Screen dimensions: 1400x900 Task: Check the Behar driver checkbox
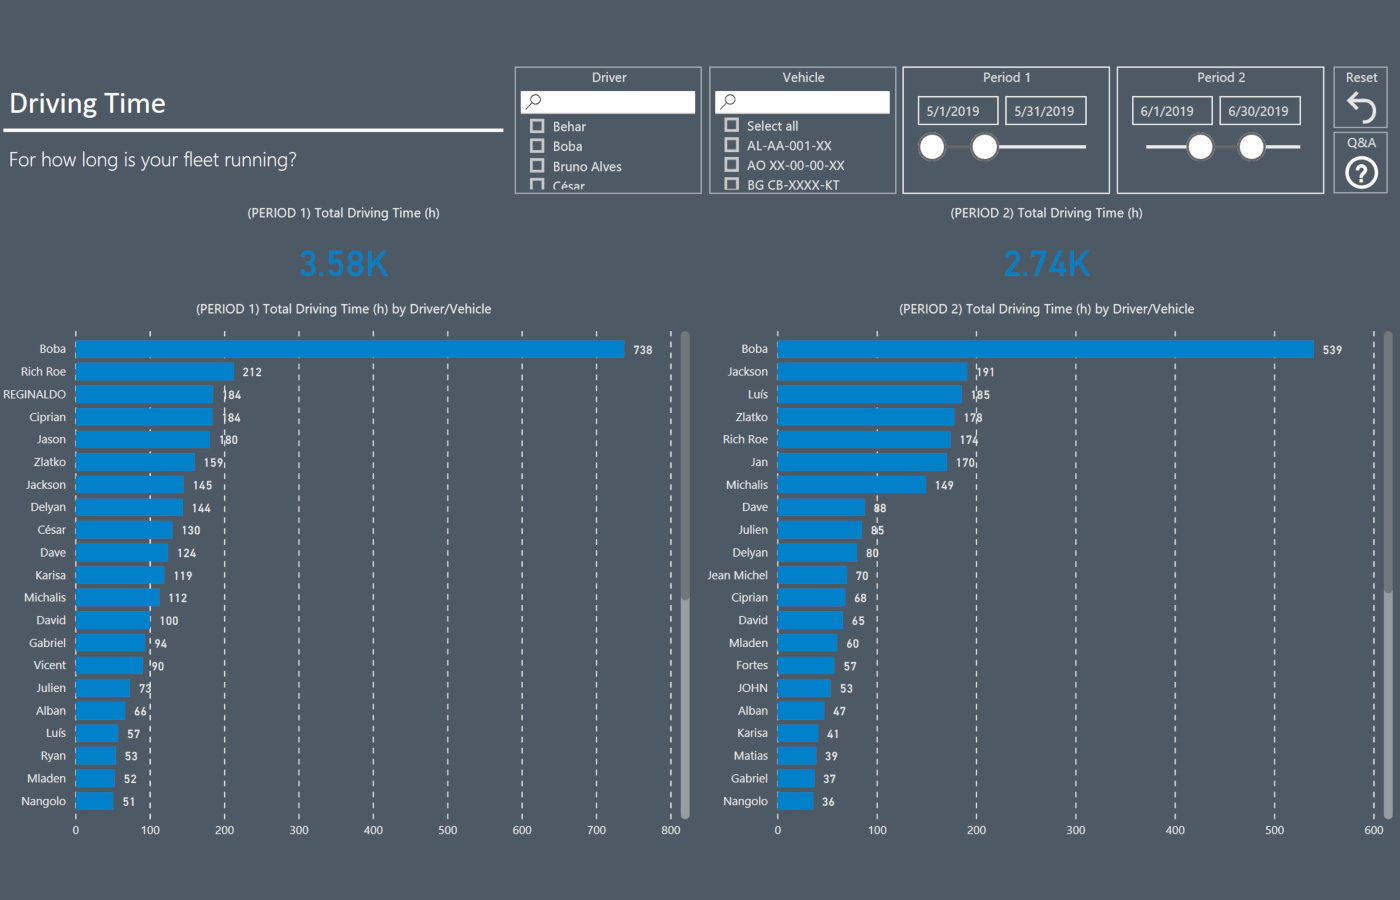pos(537,126)
